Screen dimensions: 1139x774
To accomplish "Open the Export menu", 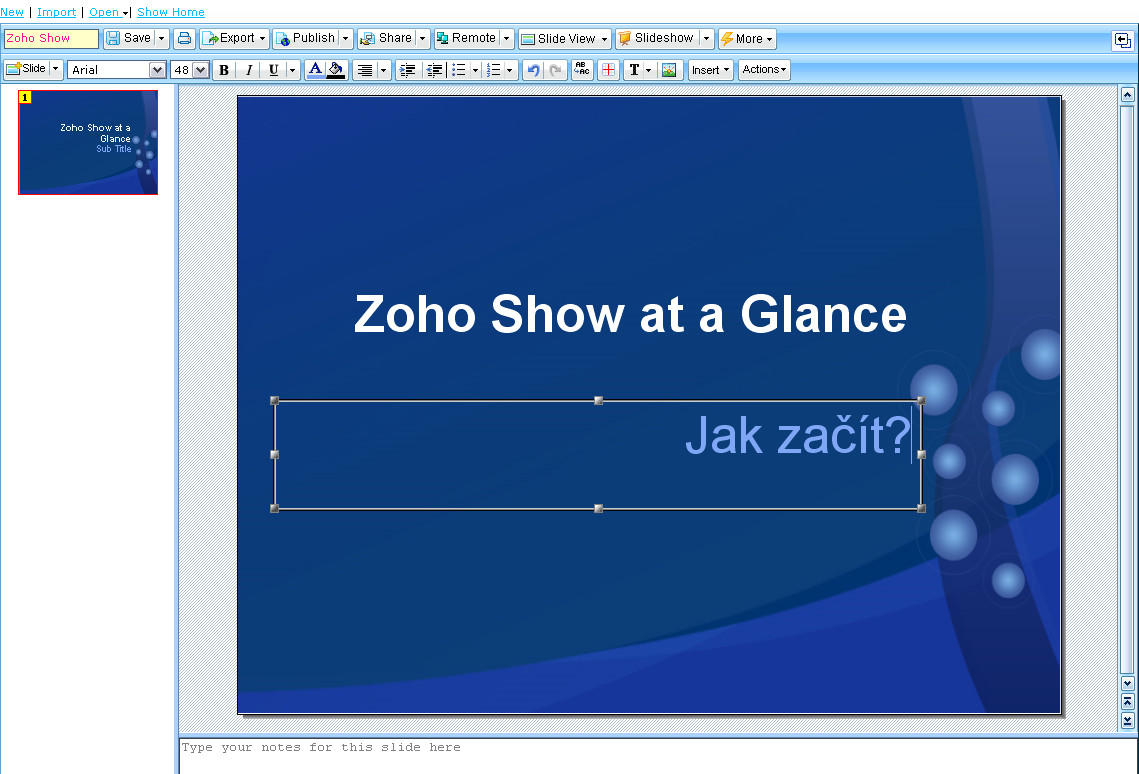I will pyautogui.click(x=234, y=38).
